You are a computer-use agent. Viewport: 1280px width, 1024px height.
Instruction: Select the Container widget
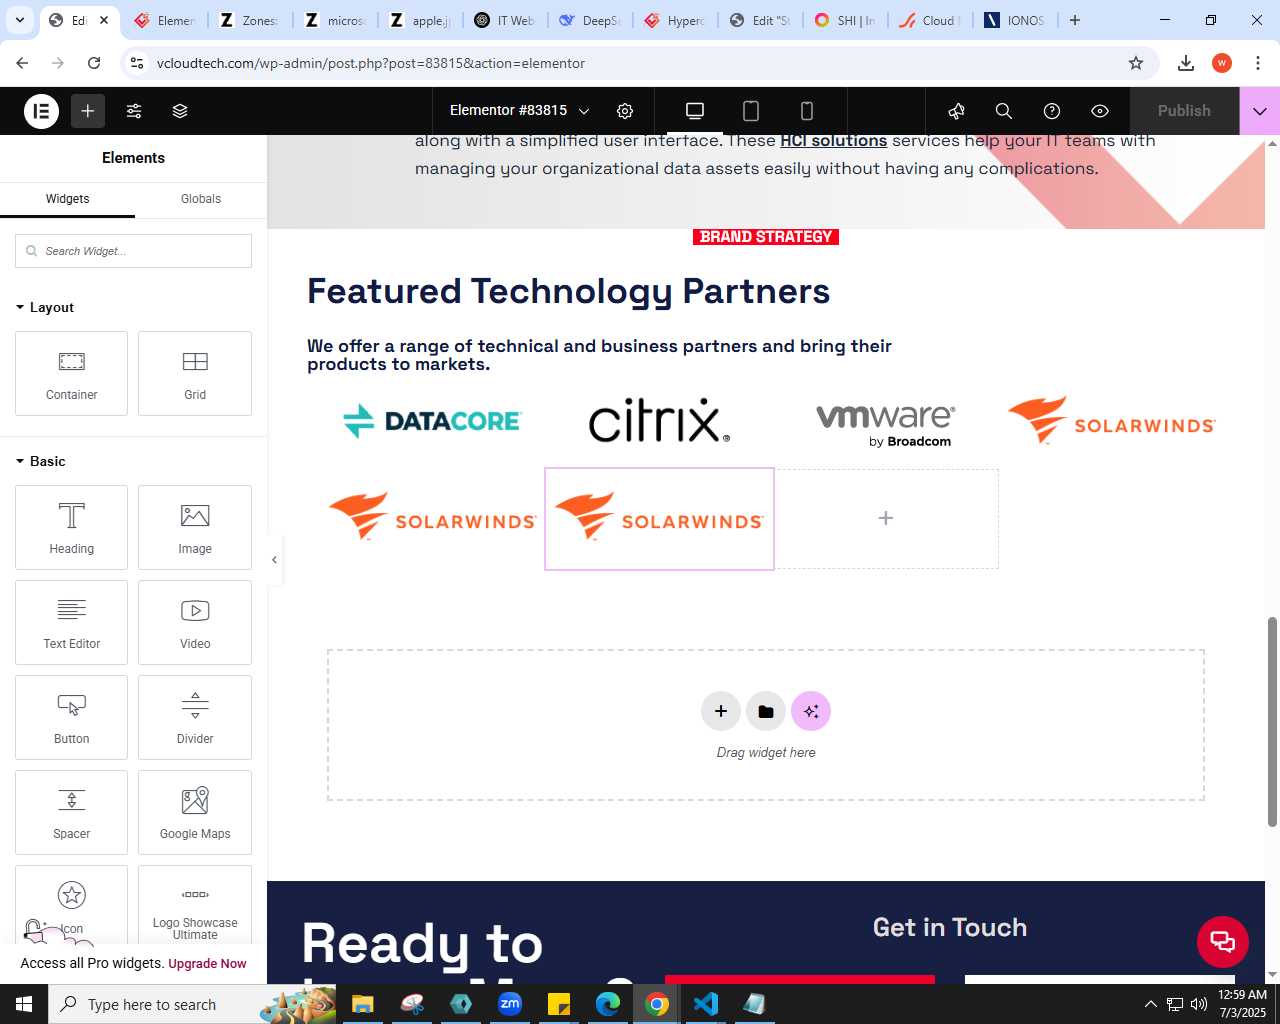tap(71, 373)
